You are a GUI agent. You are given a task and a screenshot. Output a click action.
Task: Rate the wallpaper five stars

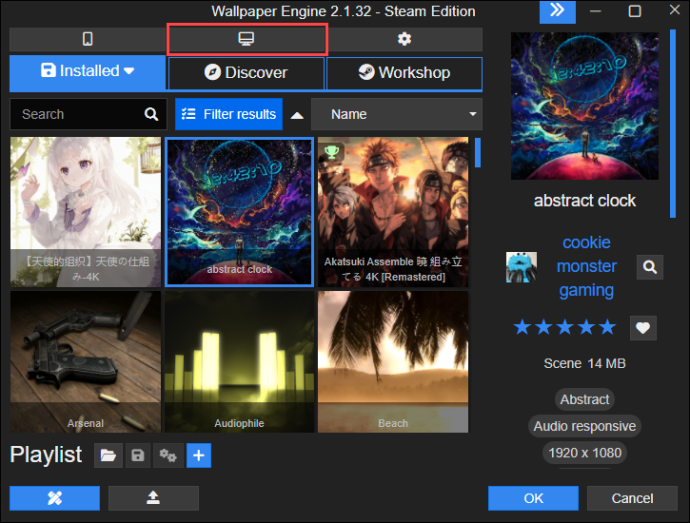point(608,328)
